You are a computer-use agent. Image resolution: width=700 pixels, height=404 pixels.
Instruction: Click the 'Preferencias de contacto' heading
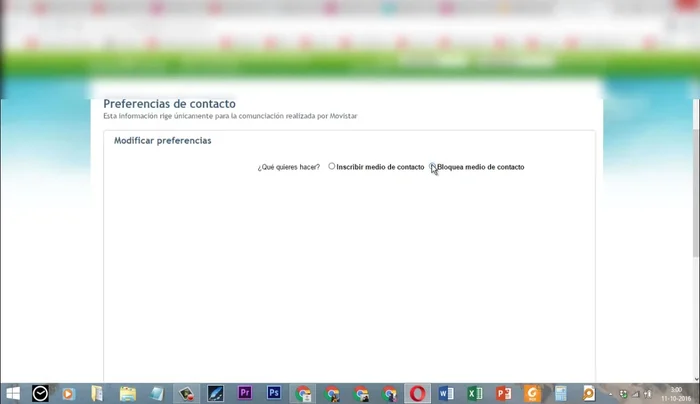tap(169, 104)
